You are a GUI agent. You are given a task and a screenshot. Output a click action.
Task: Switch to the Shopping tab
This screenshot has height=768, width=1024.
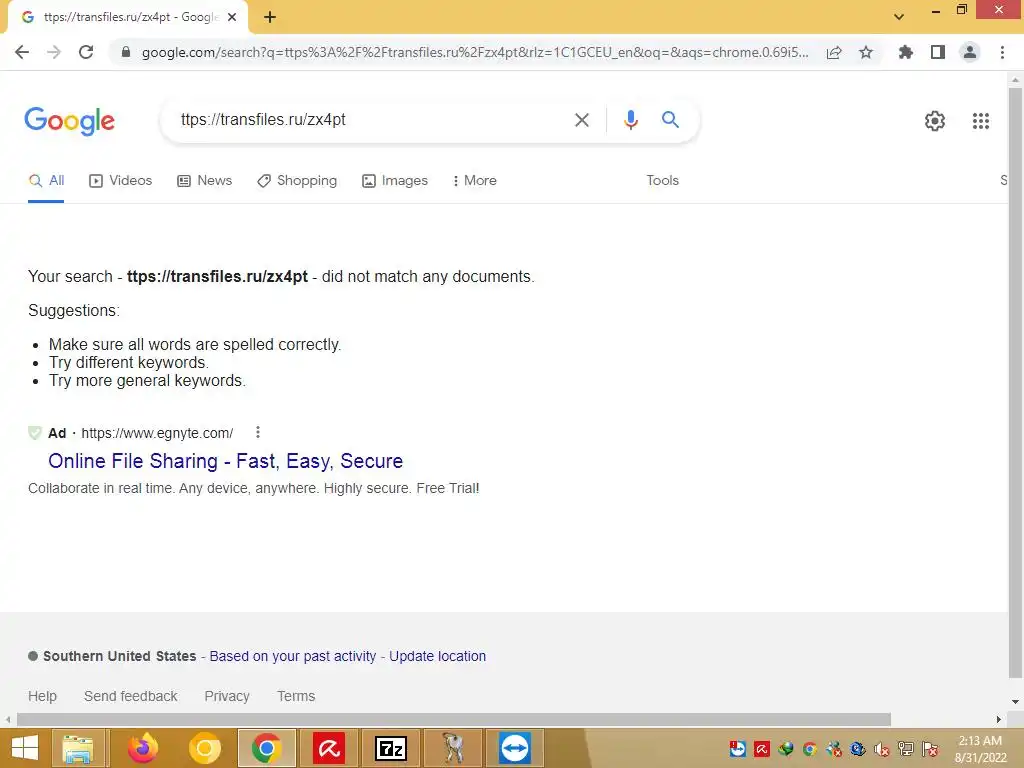click(x=297, y=181)
